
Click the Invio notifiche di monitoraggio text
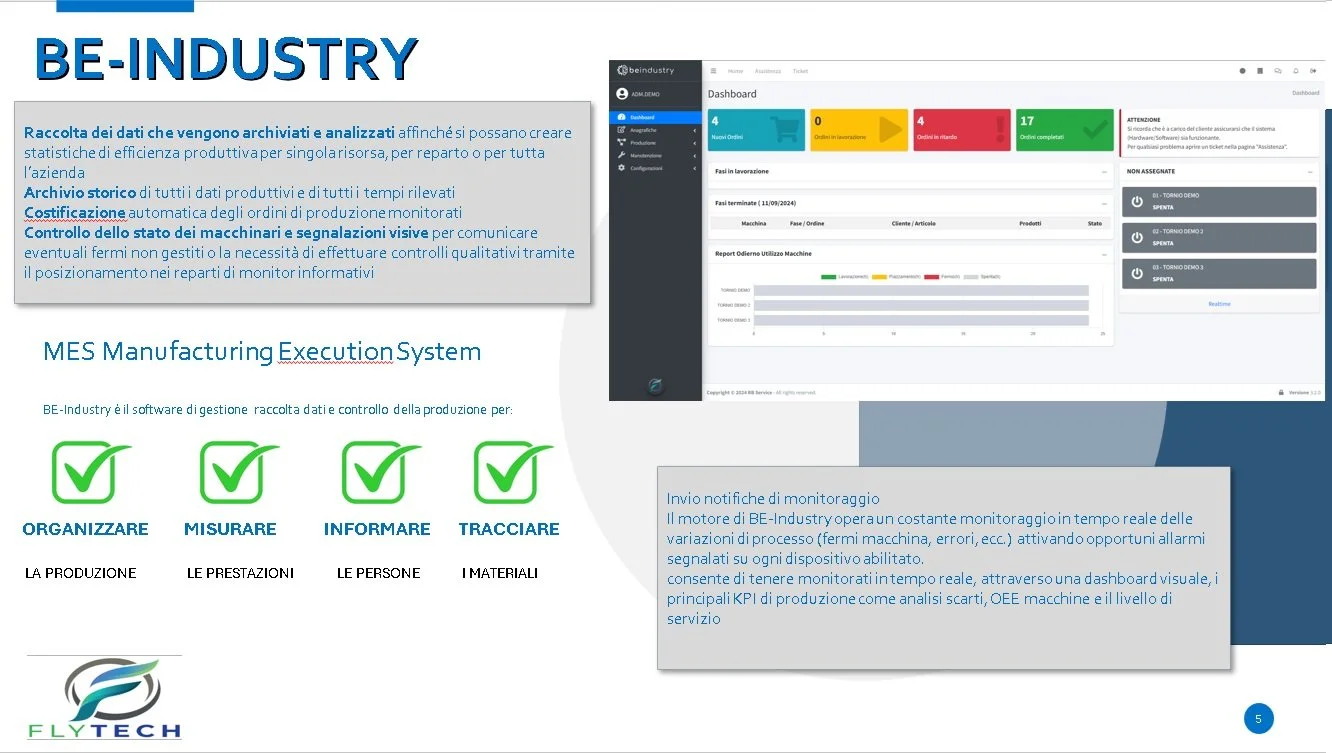click(x=773, y=498)
